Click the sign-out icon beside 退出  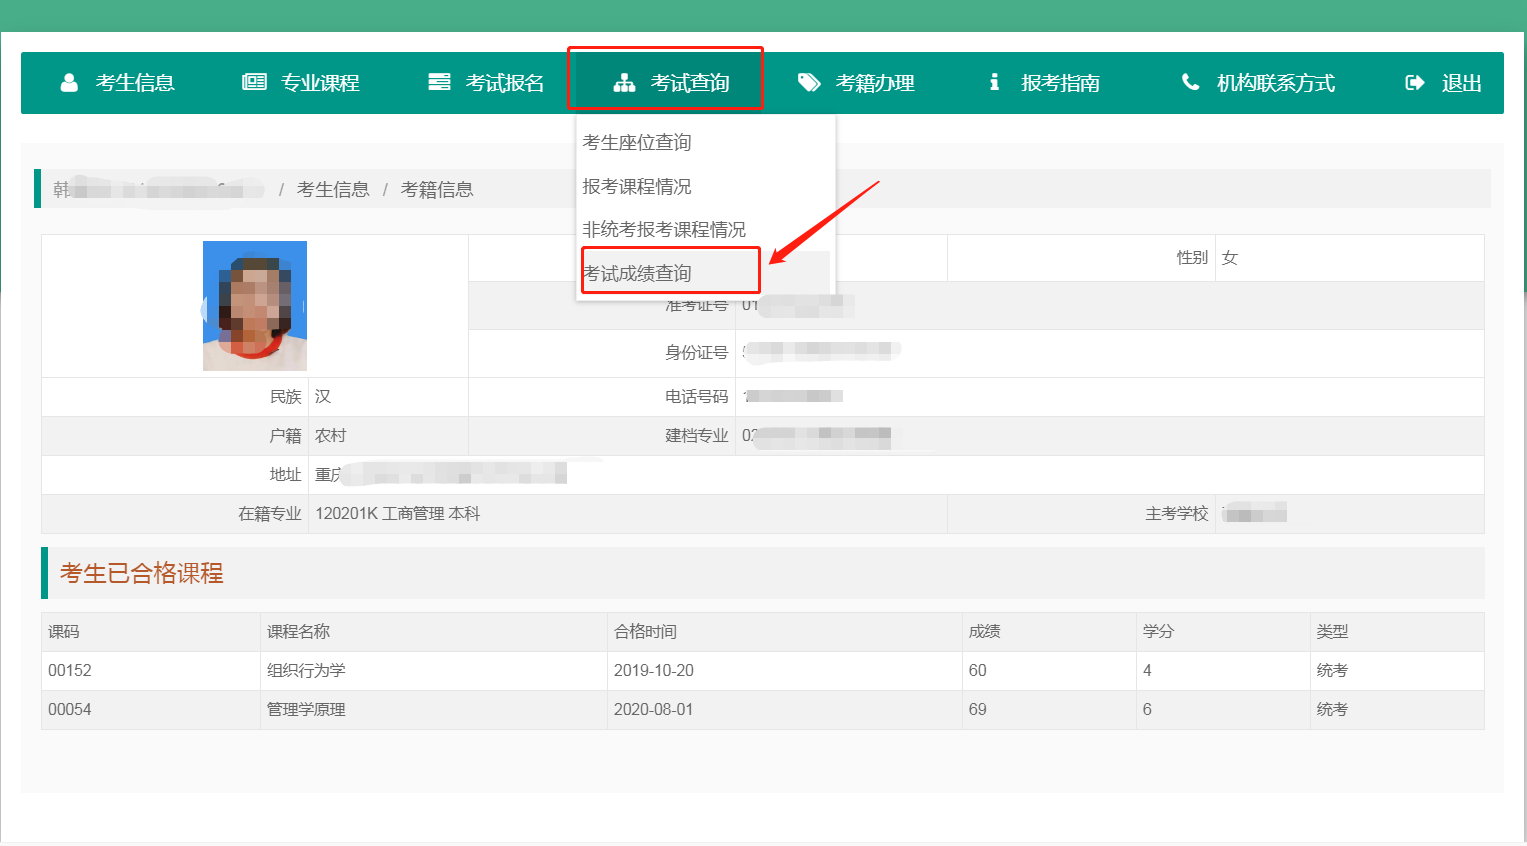[x=1414, y=83]
